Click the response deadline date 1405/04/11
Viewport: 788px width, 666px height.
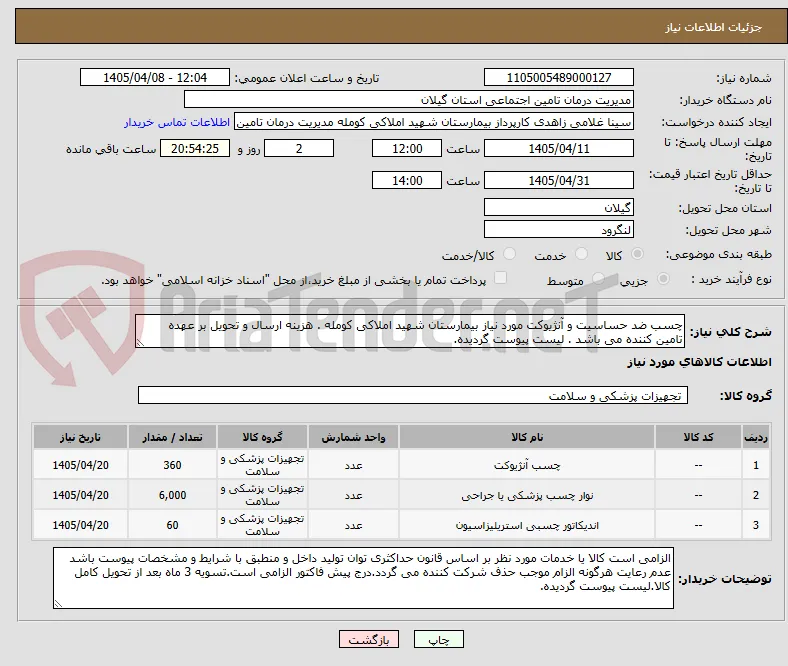click(x=558, y=148)
